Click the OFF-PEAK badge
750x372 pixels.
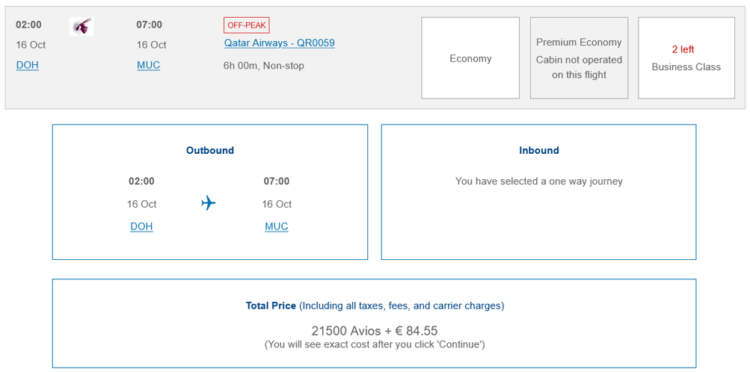pos(247,25)
